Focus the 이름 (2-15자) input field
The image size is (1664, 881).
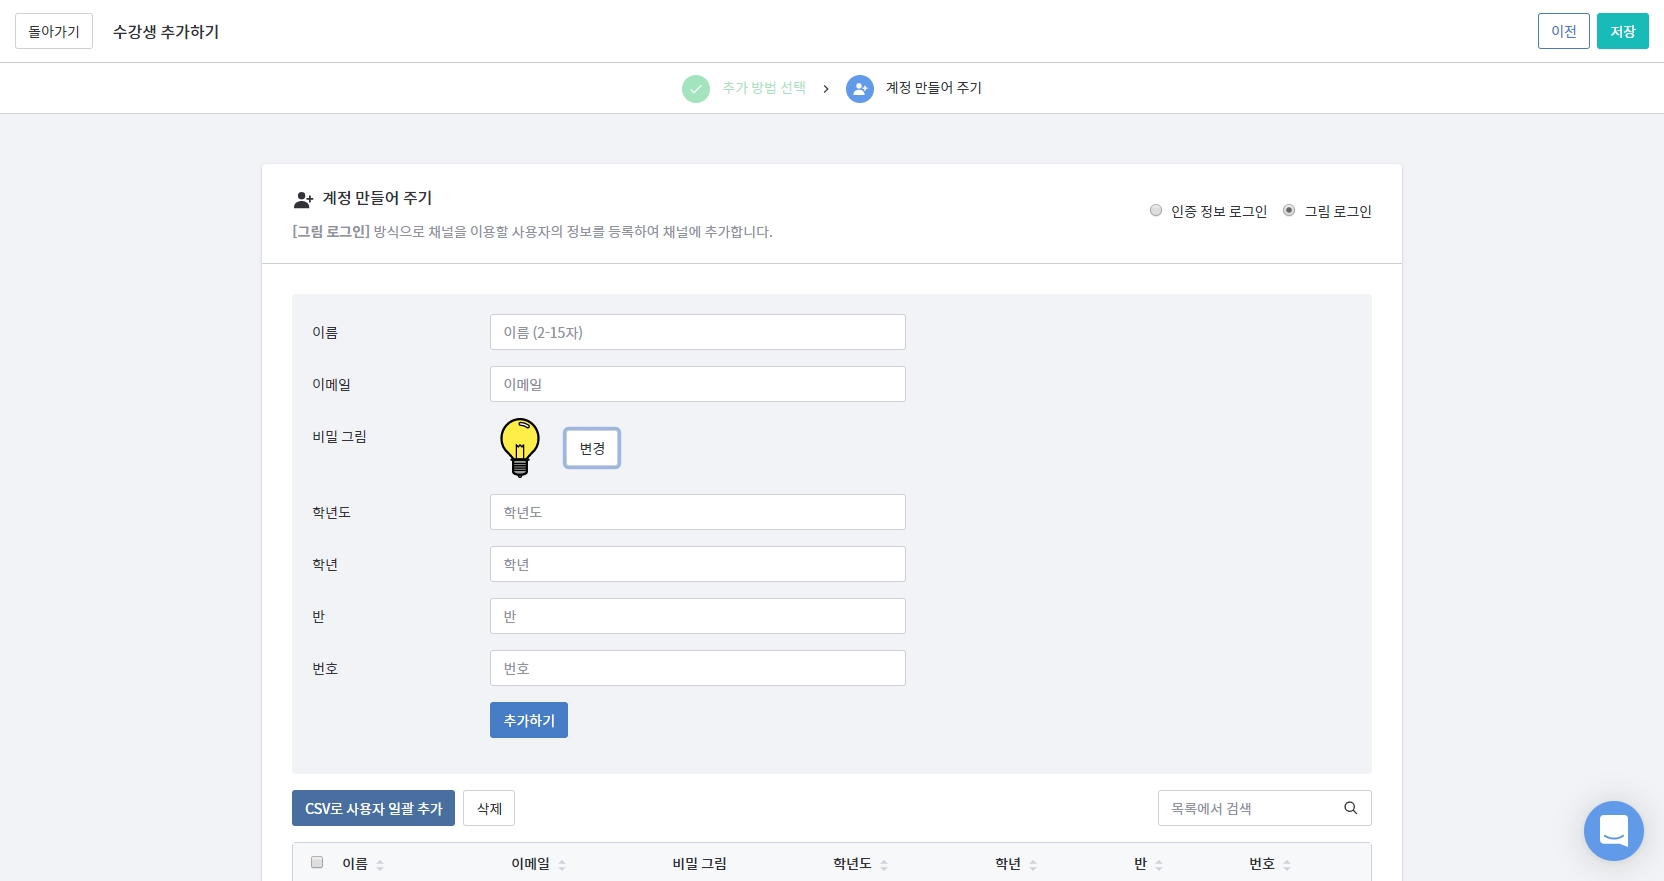(x=697, y=332)
